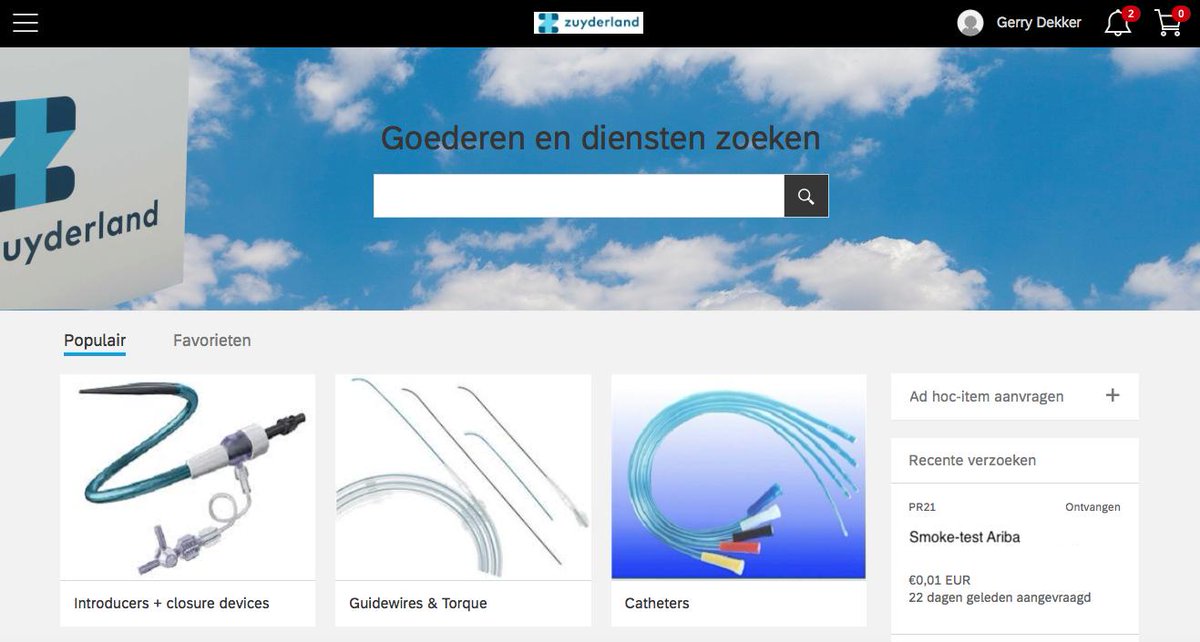Open the user avatar next to Gerry Dekker
1200x642 pixels.
(x=969, y=22)
